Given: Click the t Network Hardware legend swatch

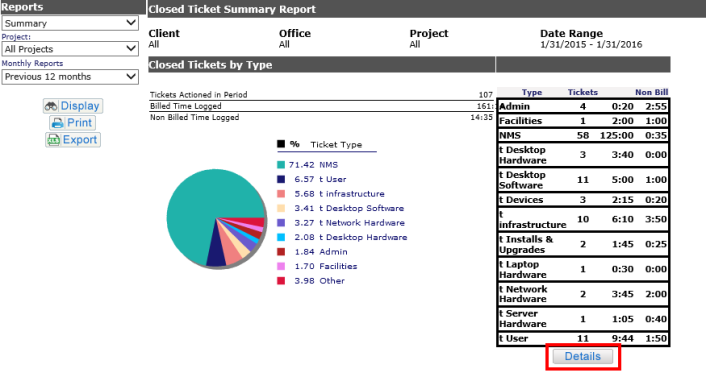Looking at the screenshot, I should pos(281,223).
